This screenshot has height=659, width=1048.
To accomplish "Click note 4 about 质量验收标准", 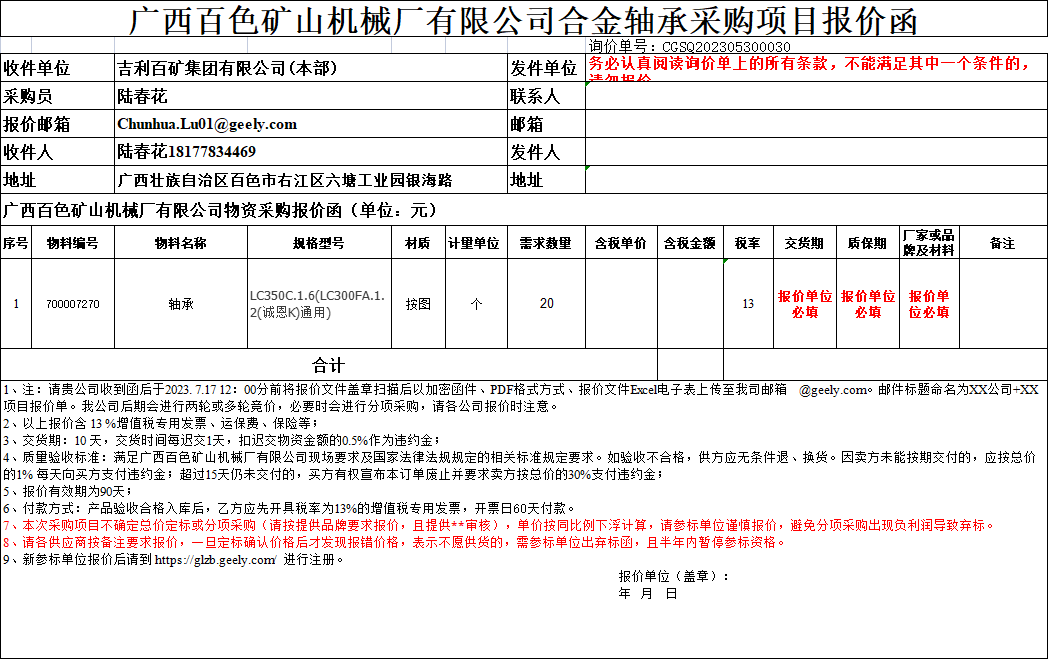I will click(x=519, y=466).
